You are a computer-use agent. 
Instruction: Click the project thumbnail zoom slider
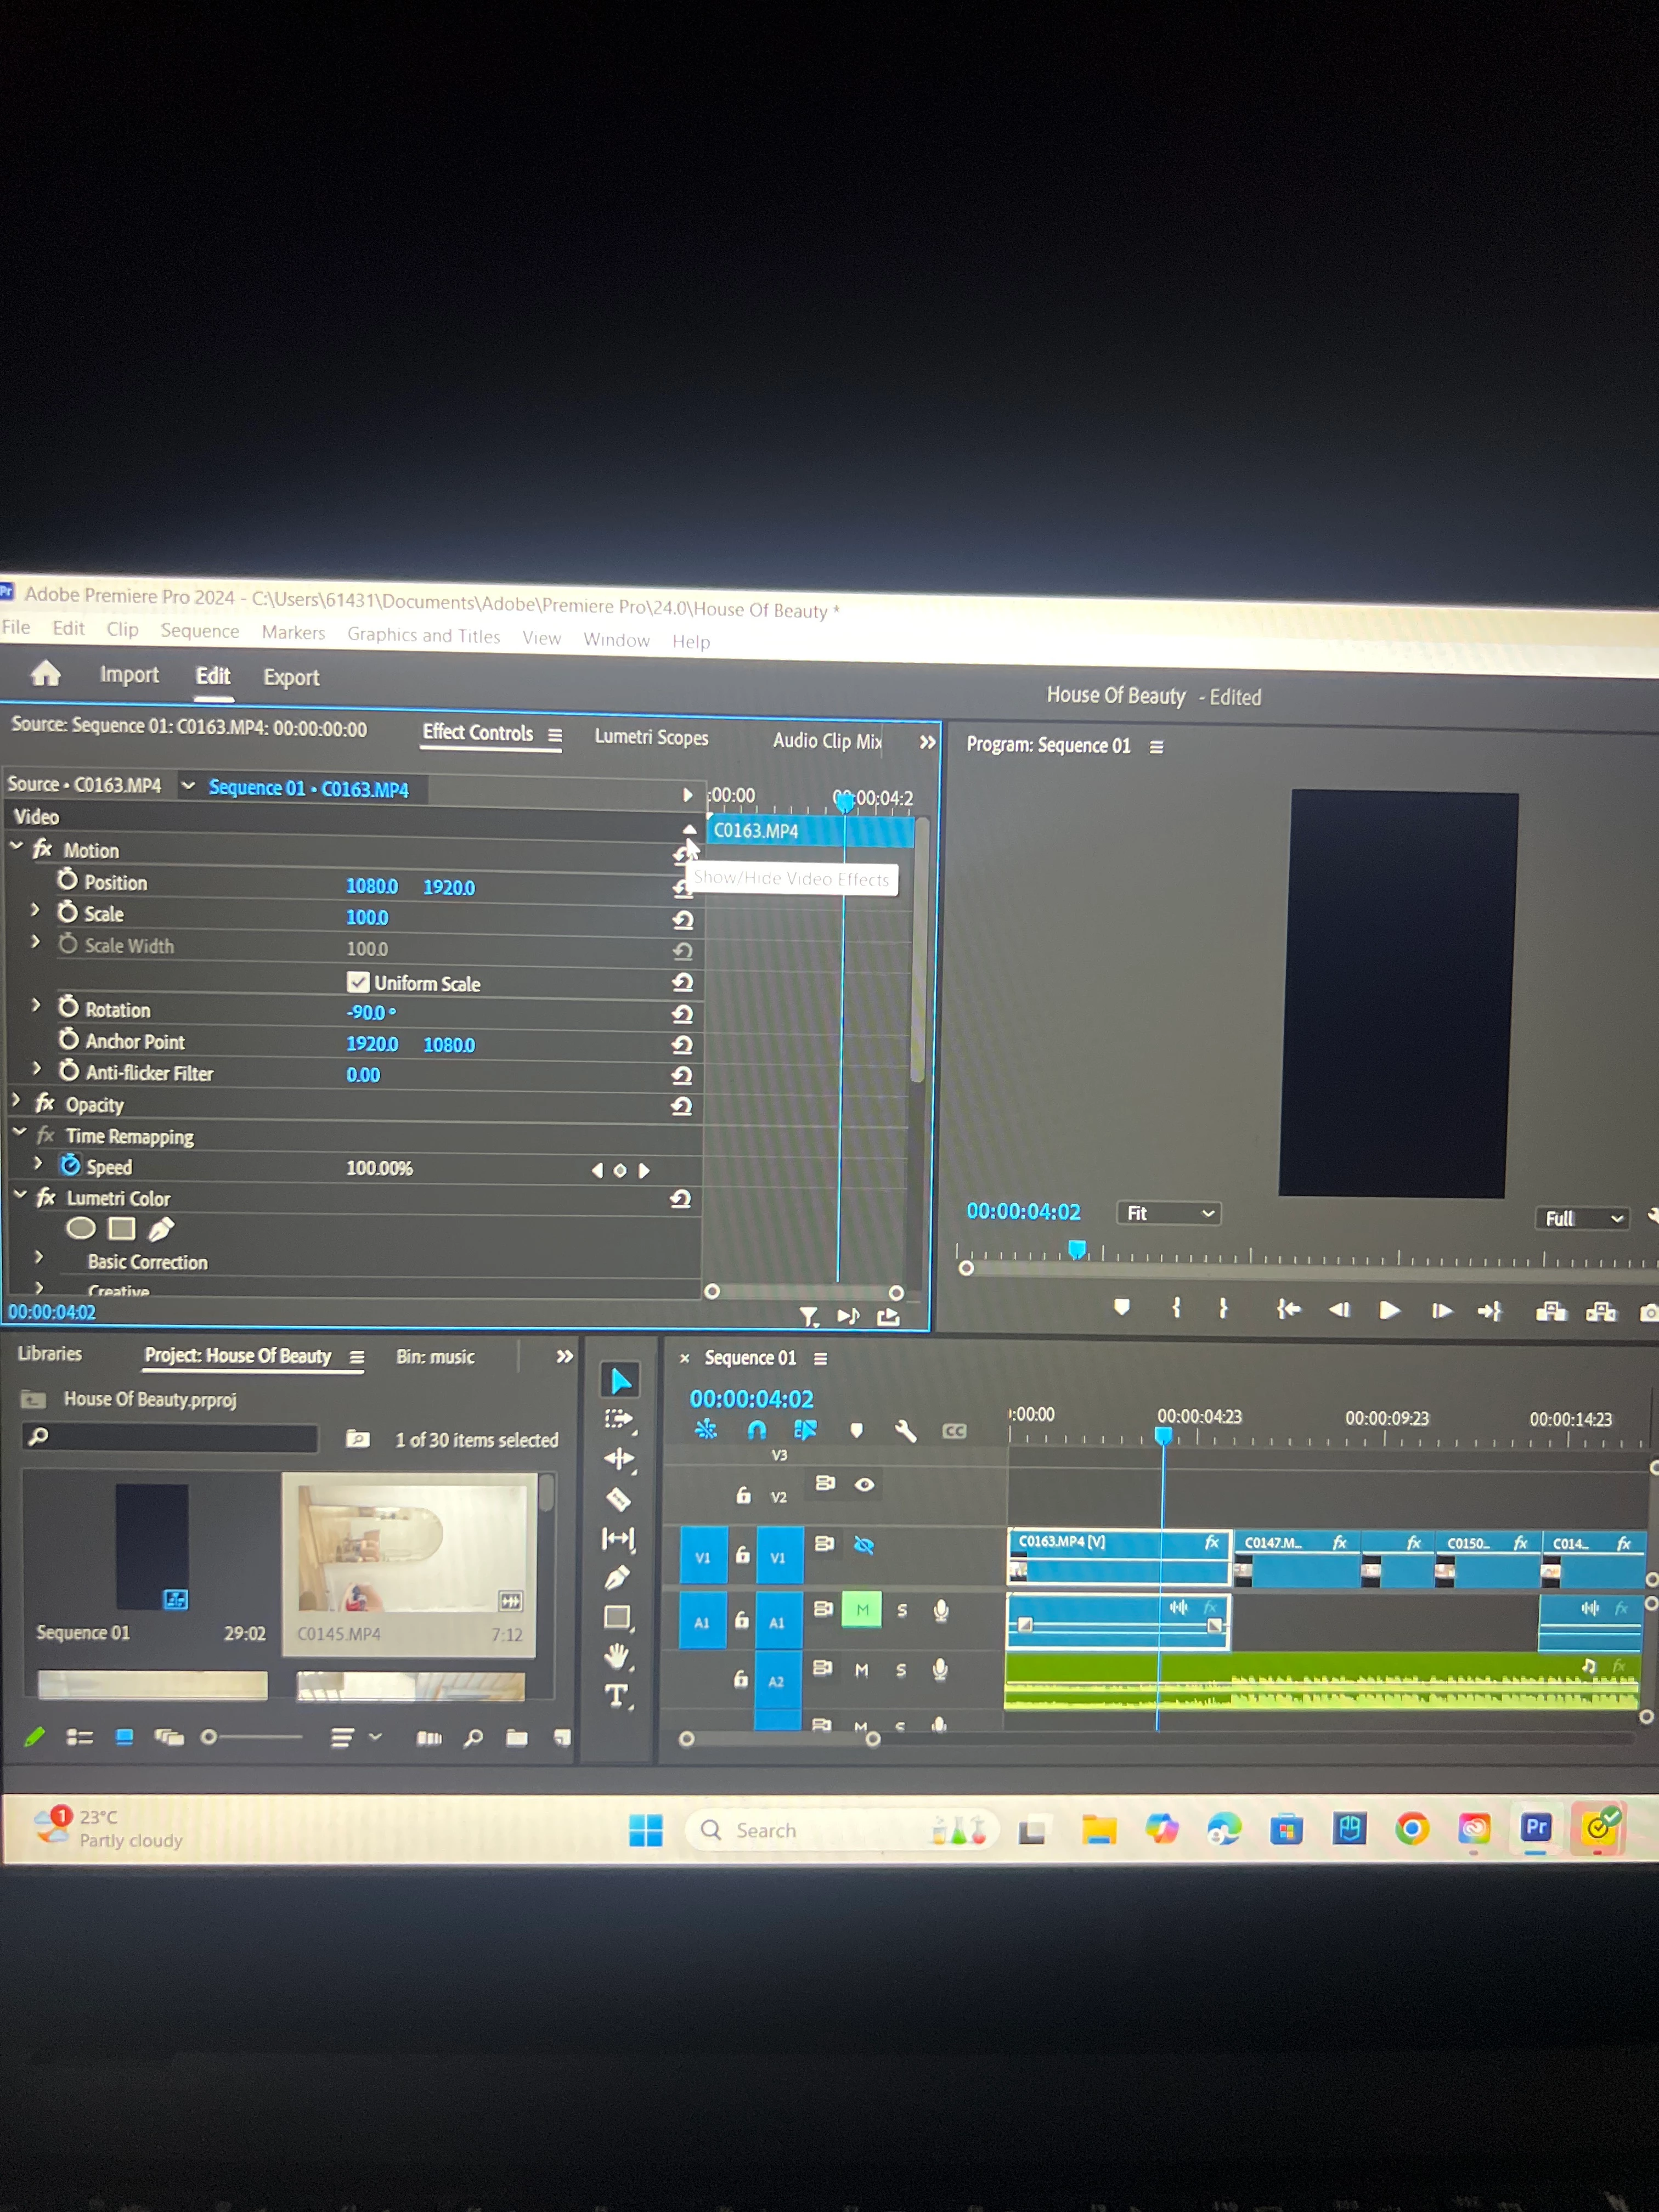[x=209, y=1737]
